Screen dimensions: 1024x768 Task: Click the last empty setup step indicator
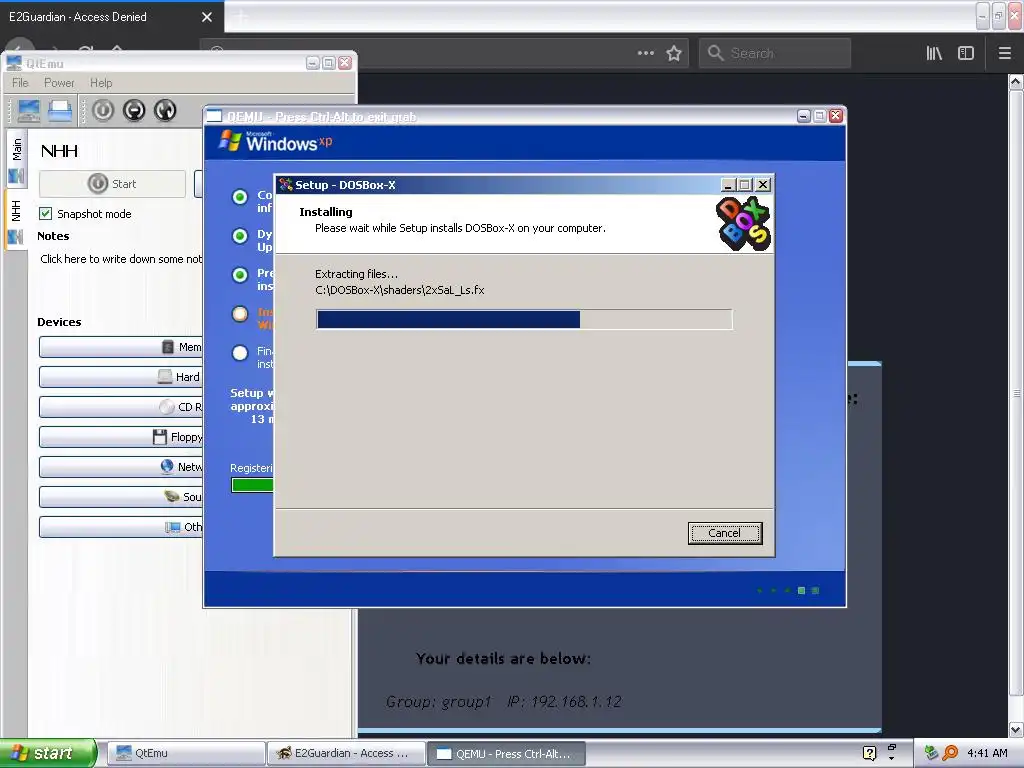point(240,353)
